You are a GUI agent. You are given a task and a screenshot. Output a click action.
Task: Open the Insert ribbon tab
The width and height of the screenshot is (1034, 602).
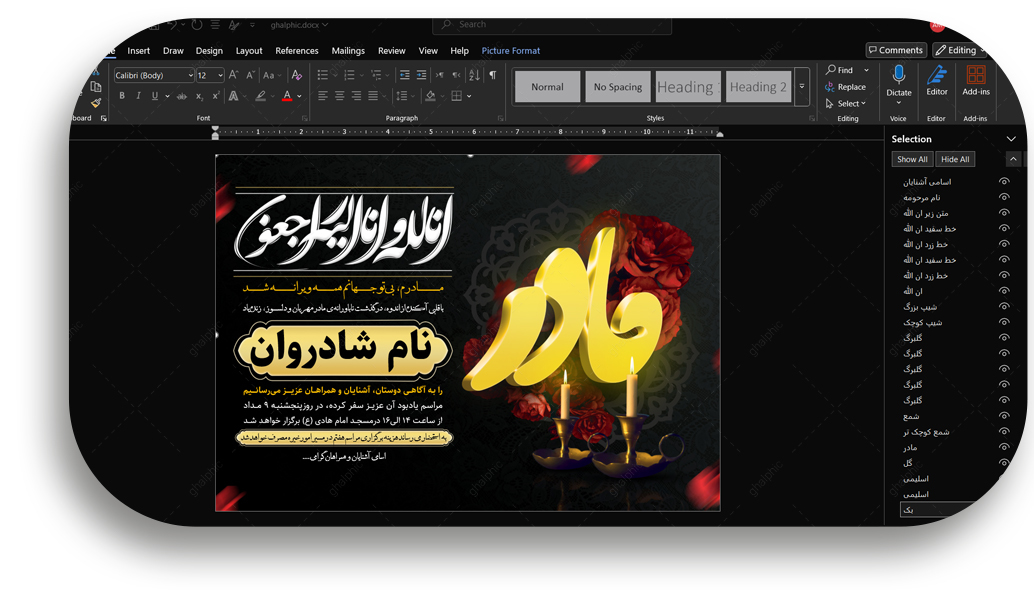click(x=139, y=51)
